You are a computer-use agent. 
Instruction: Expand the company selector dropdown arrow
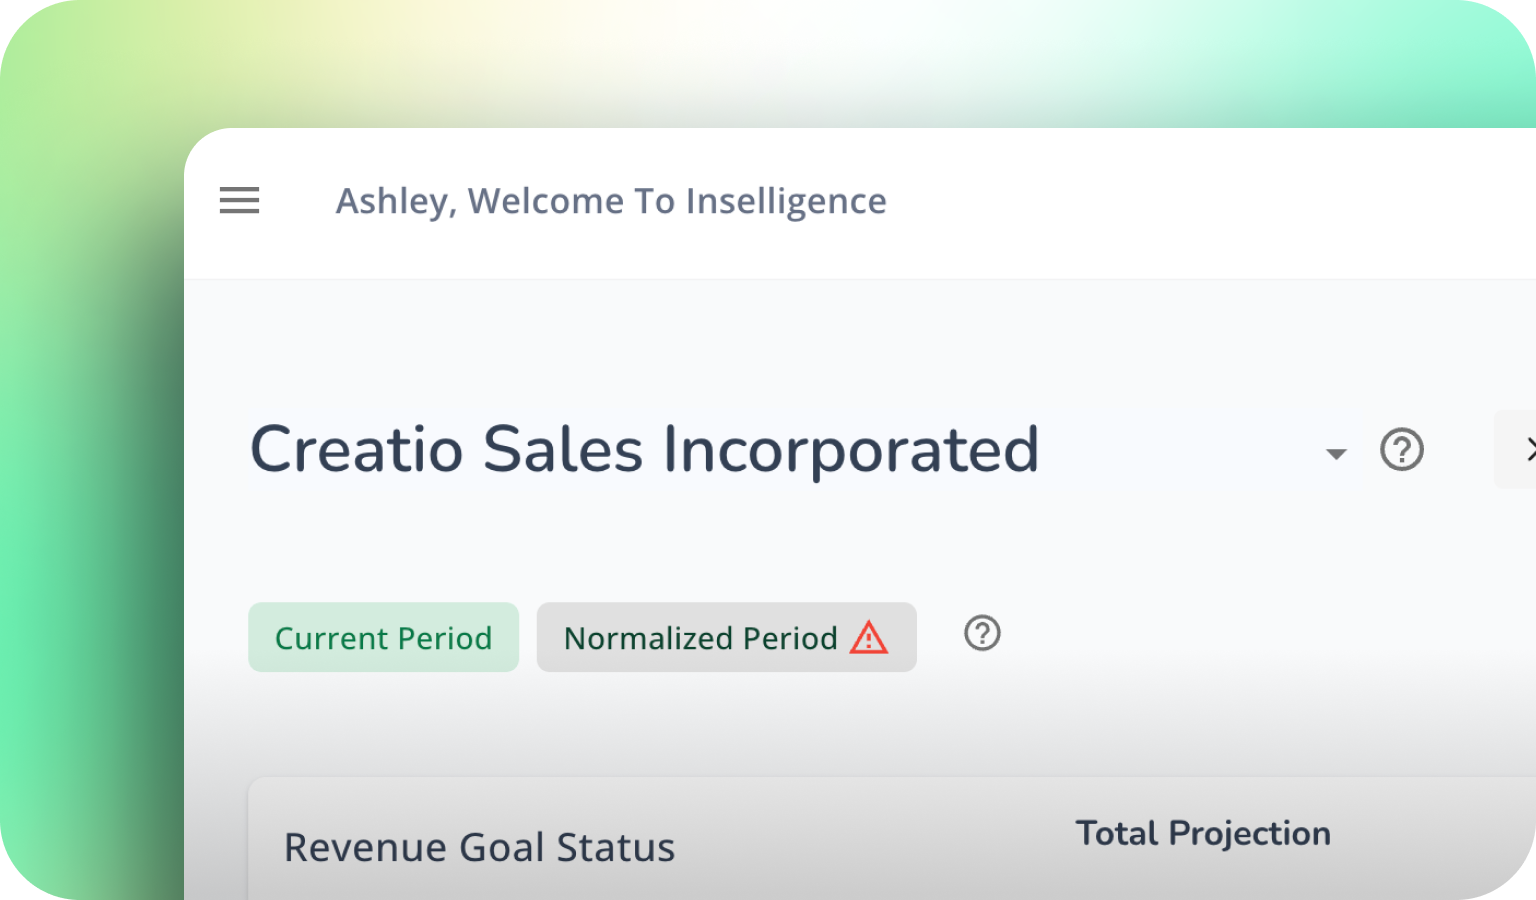1335,454
